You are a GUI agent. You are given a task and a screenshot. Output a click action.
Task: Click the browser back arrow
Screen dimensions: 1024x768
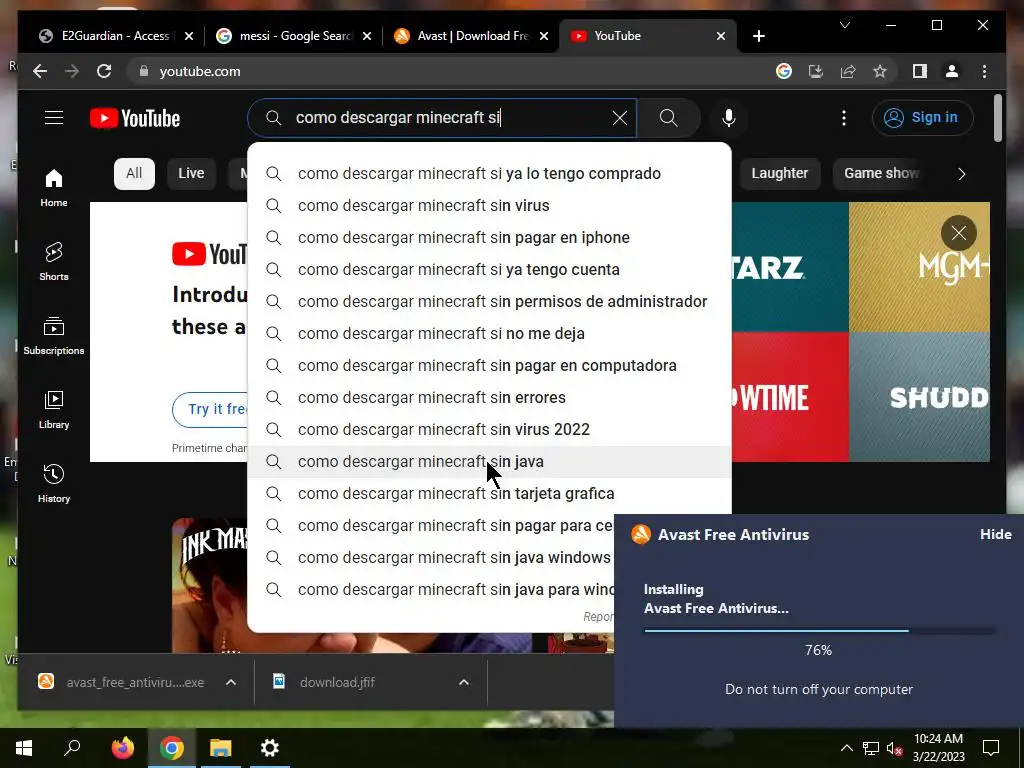pos(40,71)
